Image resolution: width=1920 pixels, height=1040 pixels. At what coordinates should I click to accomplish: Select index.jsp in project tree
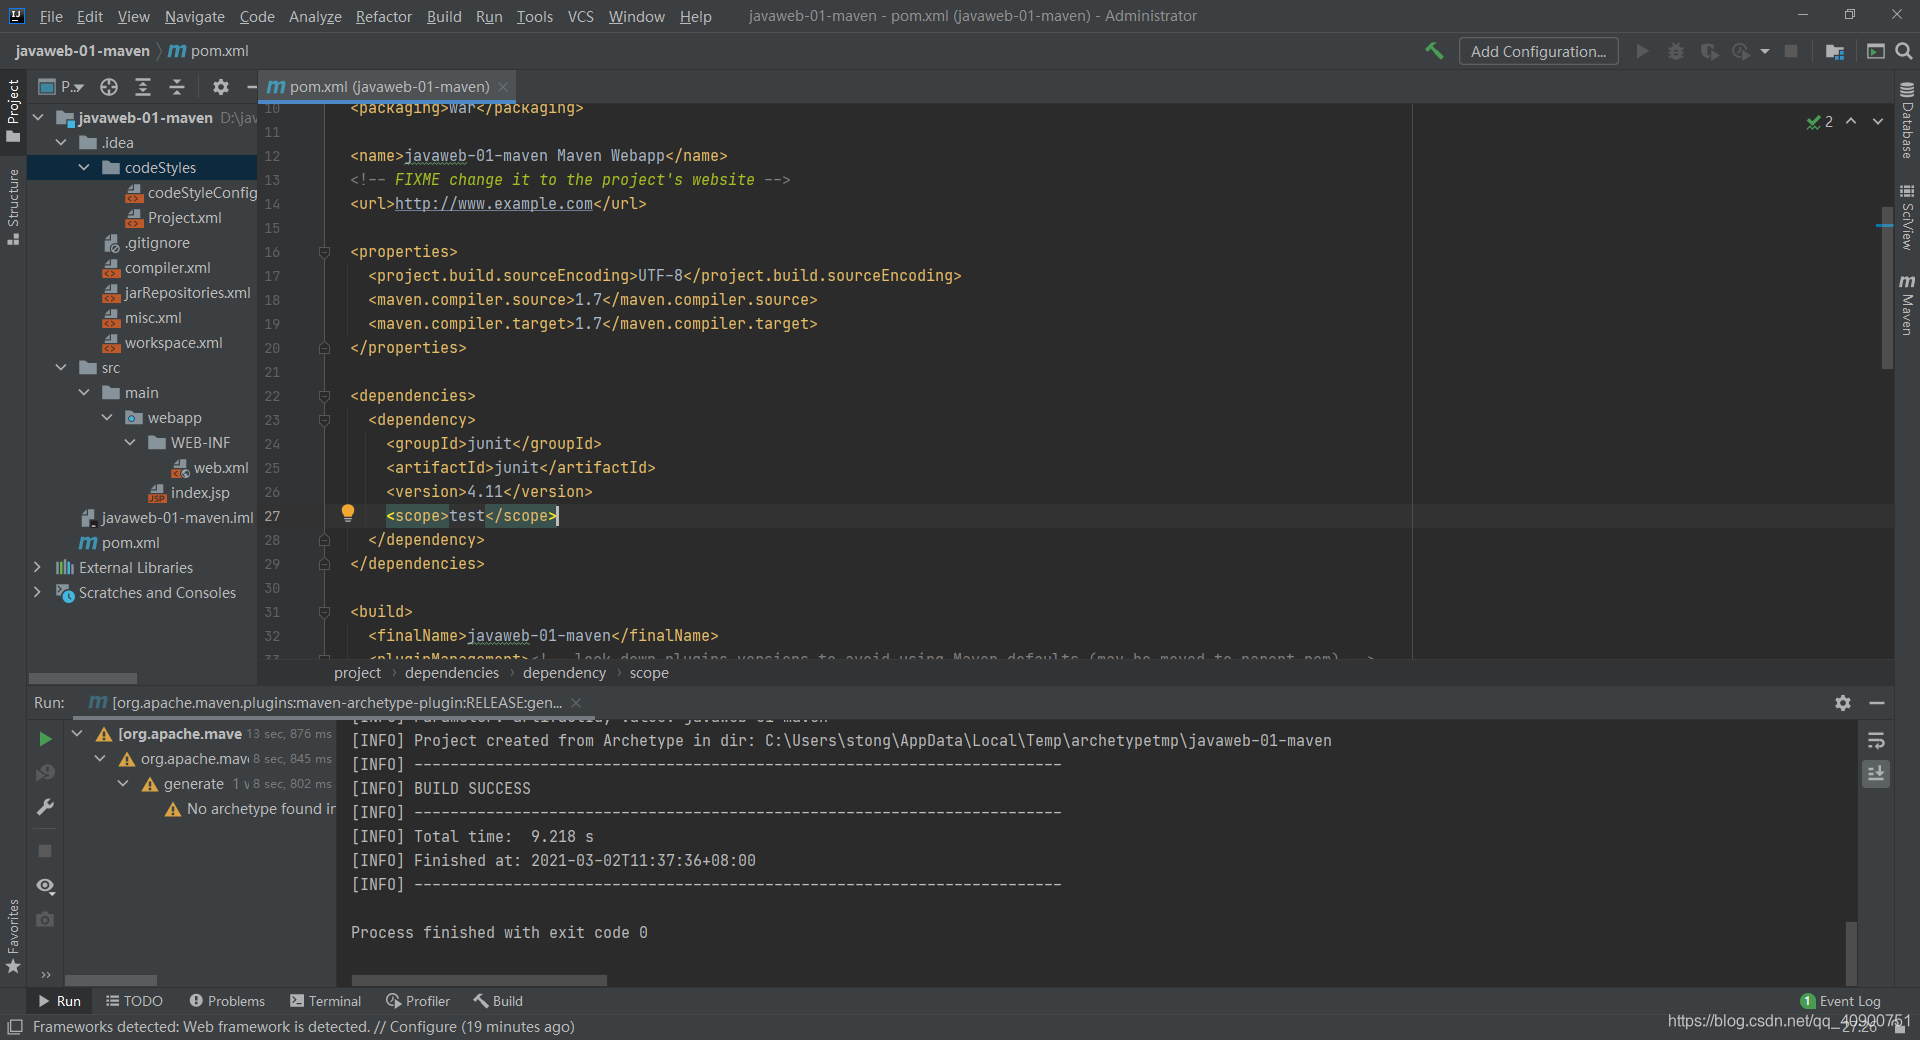(189, 493)
